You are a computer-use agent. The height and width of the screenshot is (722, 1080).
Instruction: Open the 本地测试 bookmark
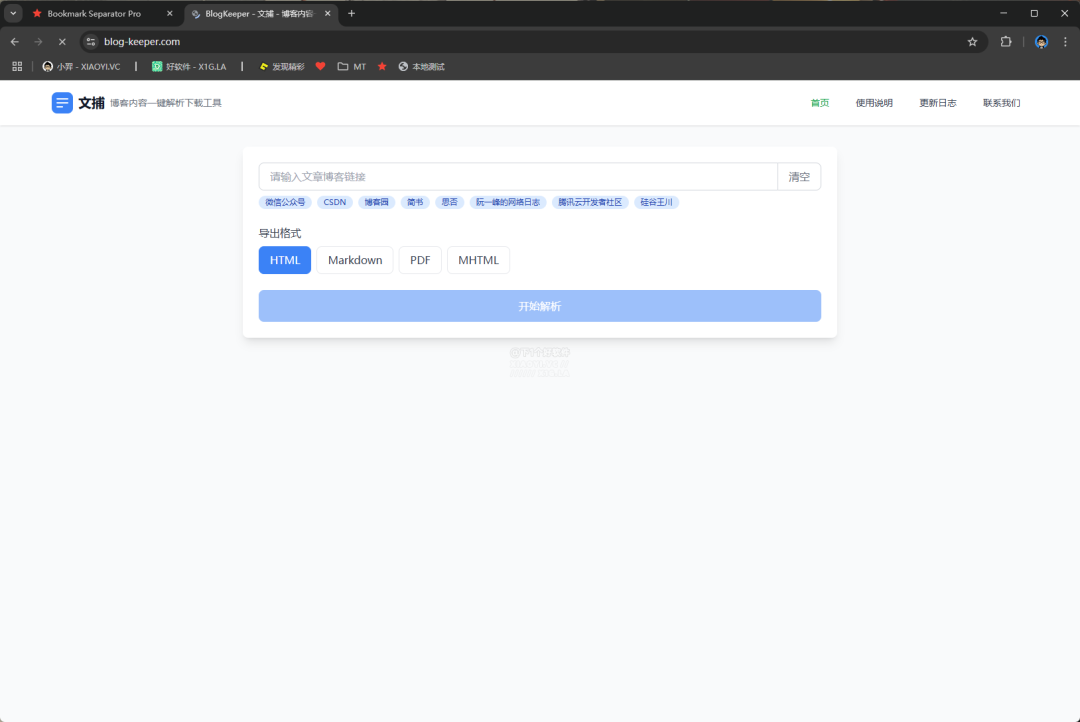tap(422, 67)
